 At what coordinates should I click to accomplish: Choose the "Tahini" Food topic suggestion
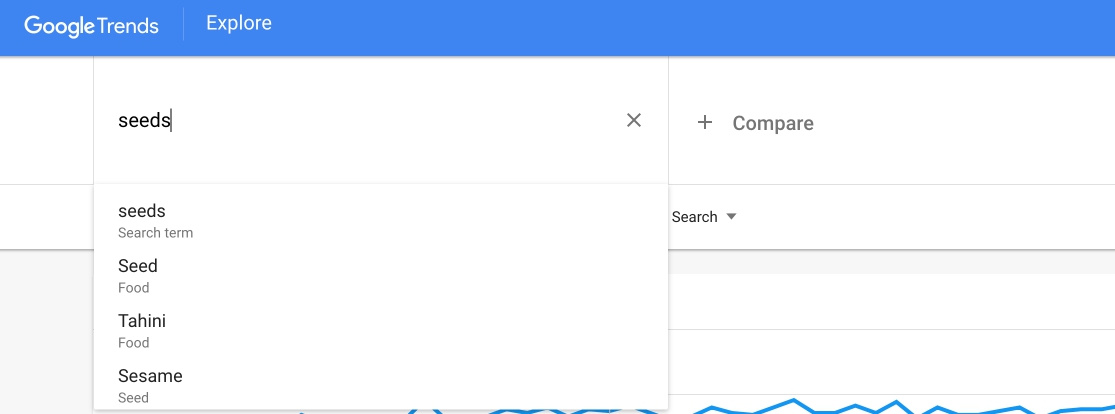[x=380, y=331]
